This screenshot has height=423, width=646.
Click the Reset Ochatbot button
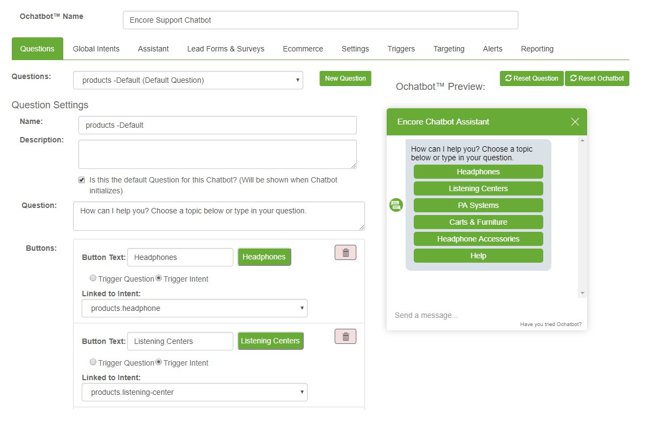click(x=597, y=78)
